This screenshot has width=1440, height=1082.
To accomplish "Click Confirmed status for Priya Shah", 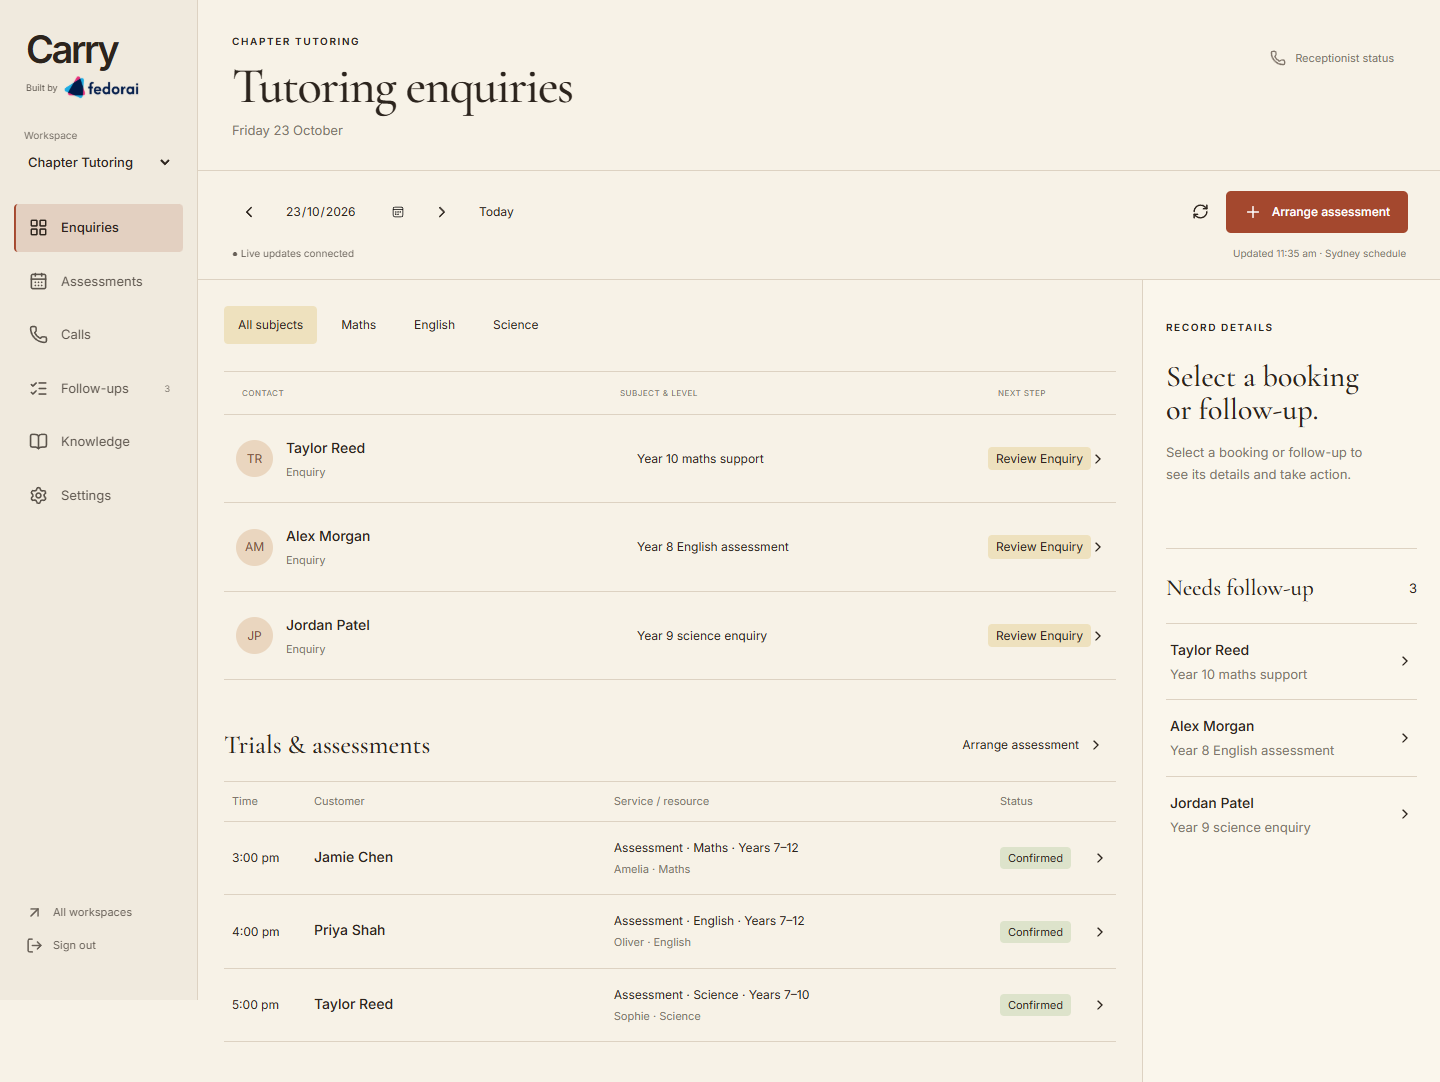I will coord(1035,932).
